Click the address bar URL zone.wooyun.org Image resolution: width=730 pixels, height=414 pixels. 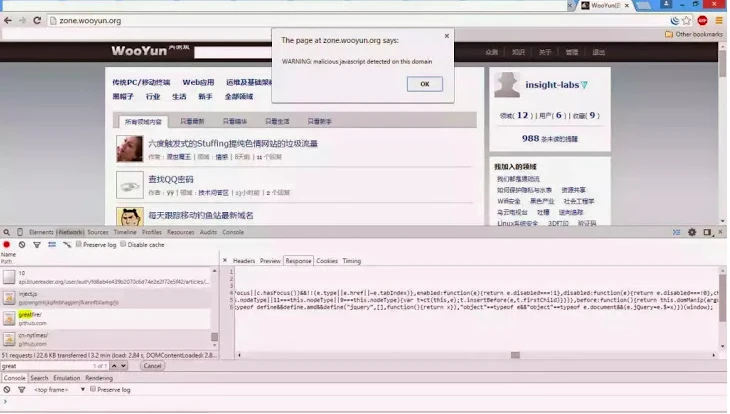(90, 20)
